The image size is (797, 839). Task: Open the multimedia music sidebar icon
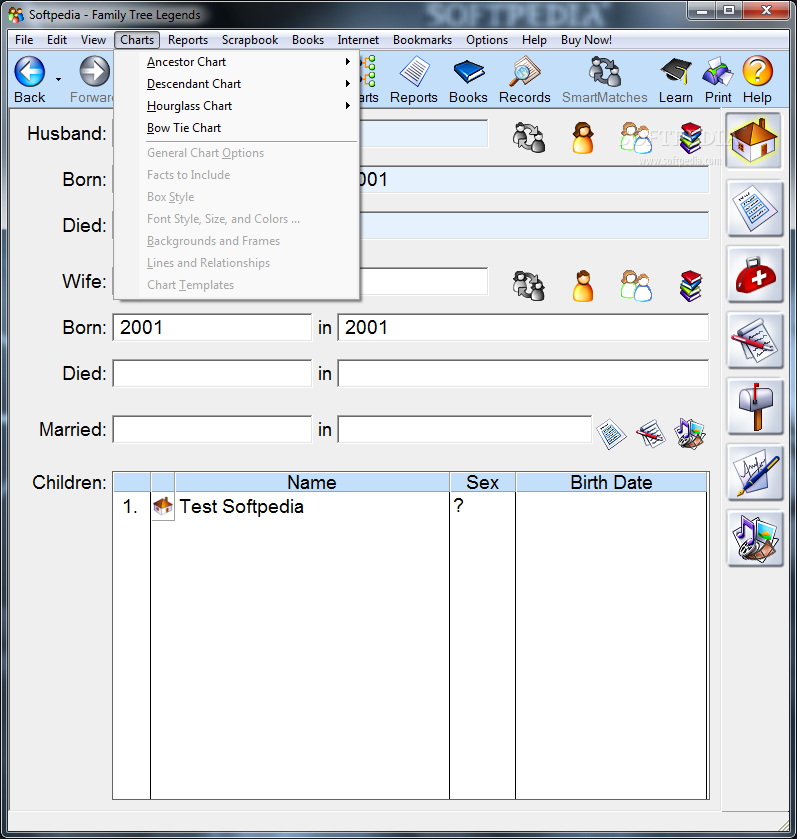click(754, 539)
